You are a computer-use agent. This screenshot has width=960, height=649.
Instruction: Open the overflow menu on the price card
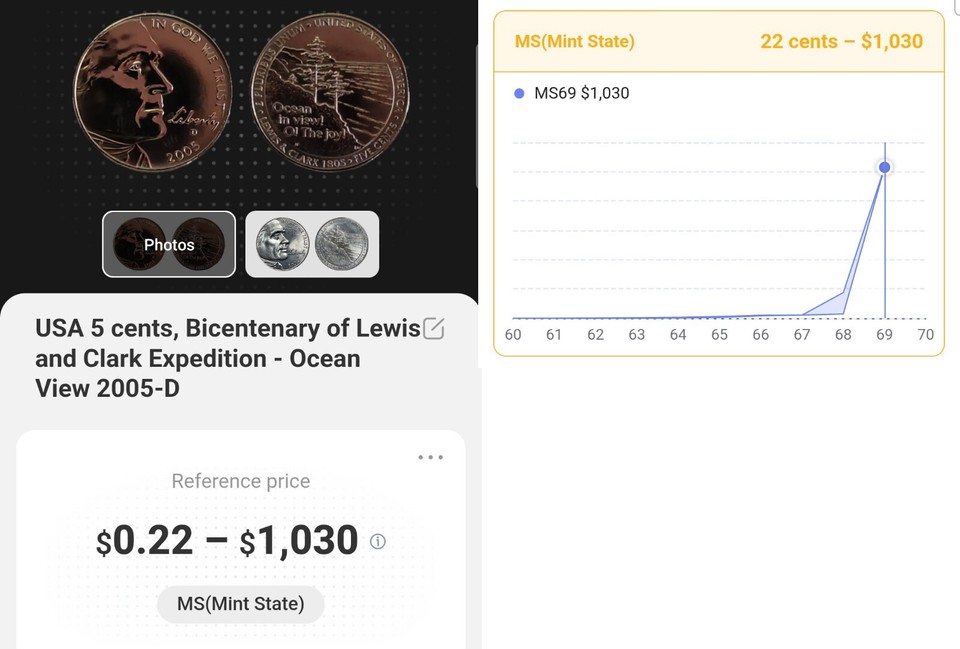tap(430, 456)
